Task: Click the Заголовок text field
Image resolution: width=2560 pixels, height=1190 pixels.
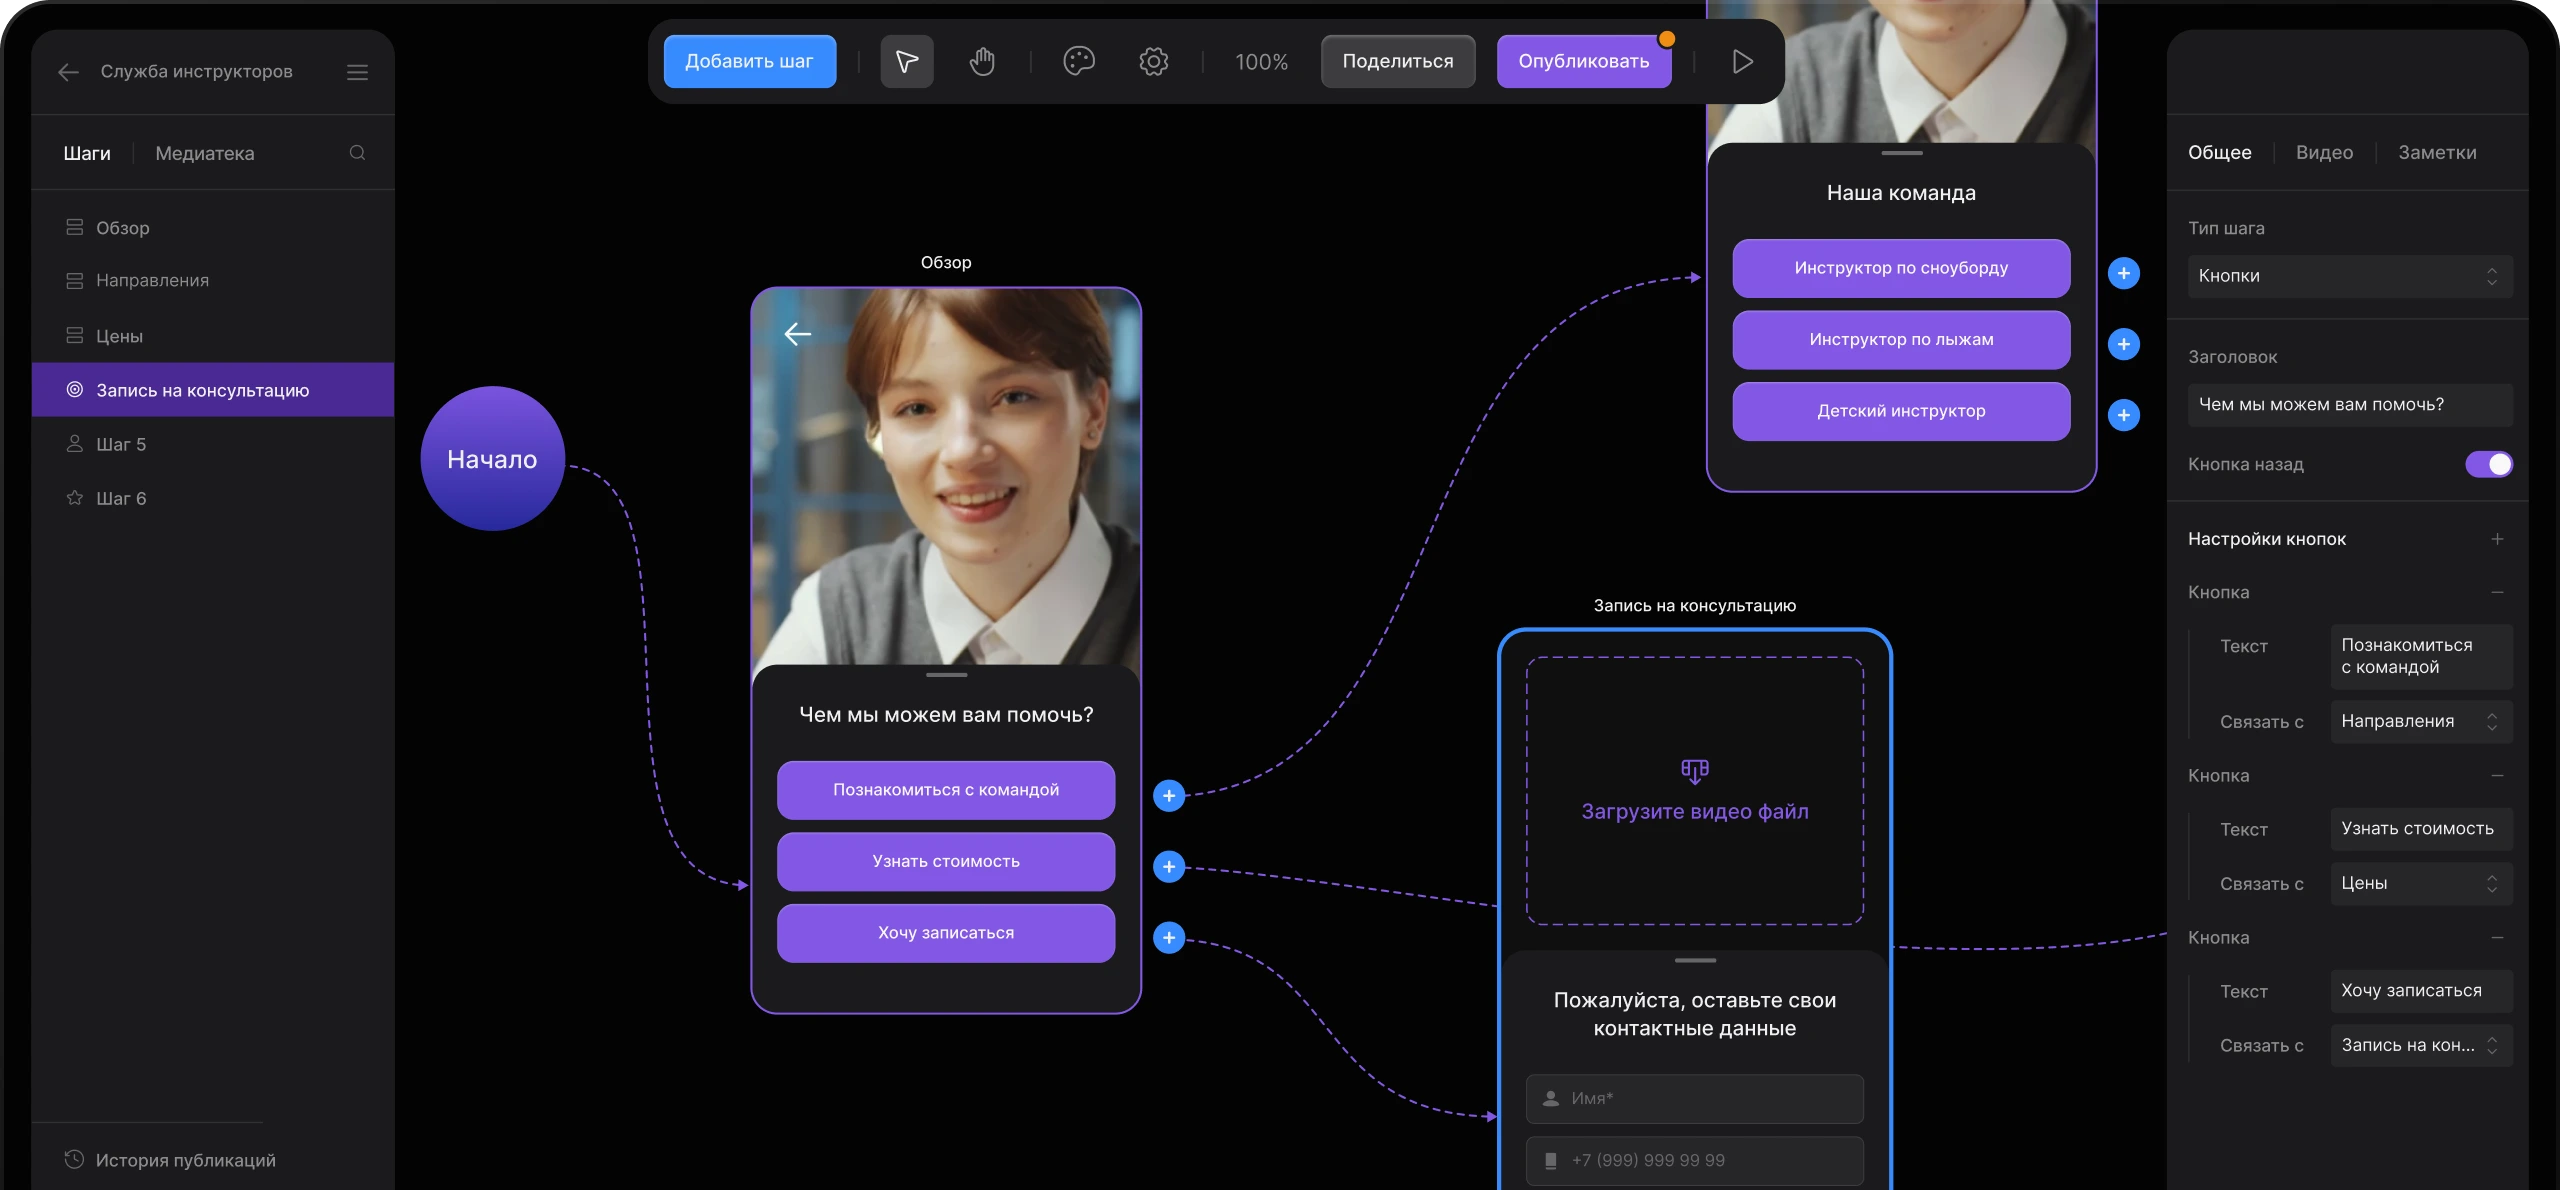Action: [x=2350, y=405]
